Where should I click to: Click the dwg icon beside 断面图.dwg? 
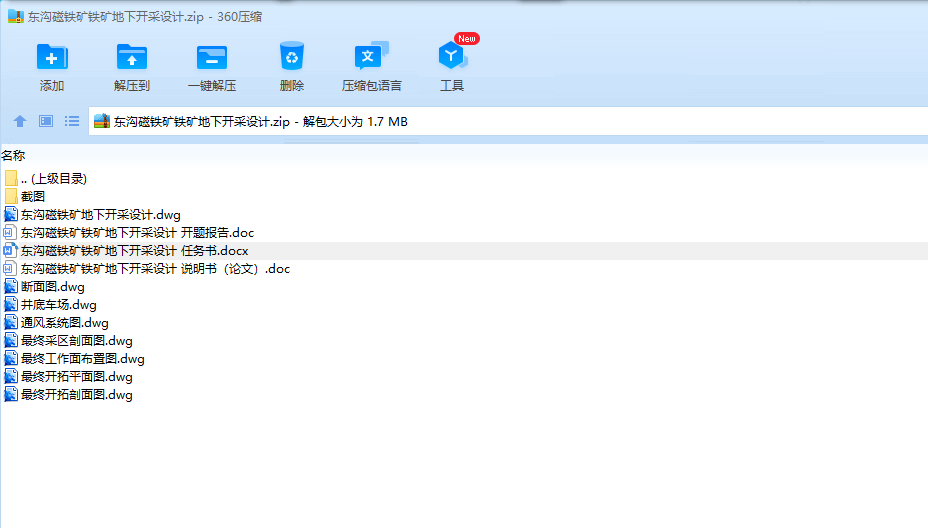(x=11, y=287)
